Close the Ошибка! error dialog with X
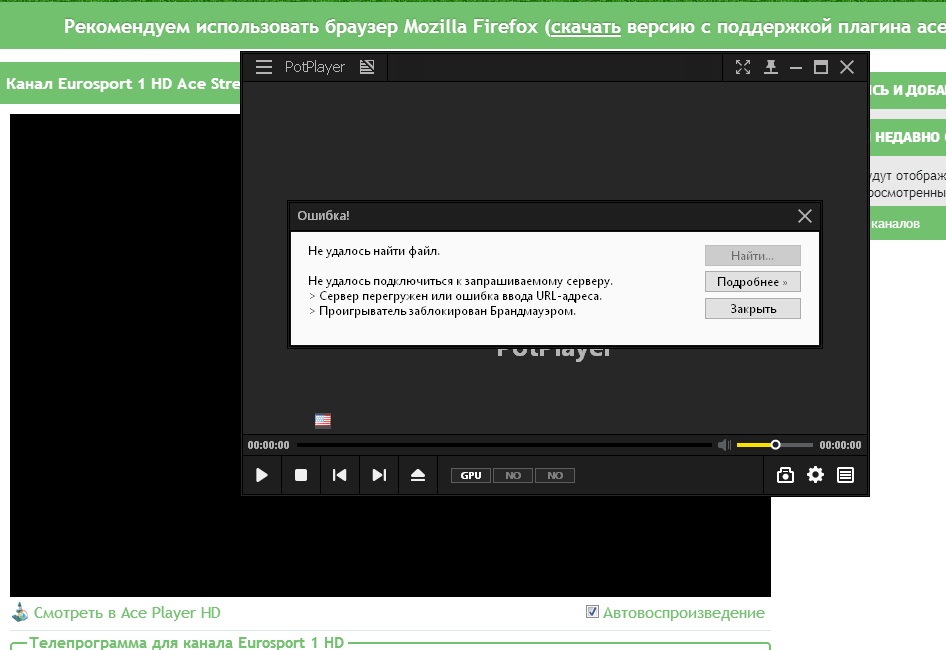The image size is (946, 650). (x=805, y=216)
